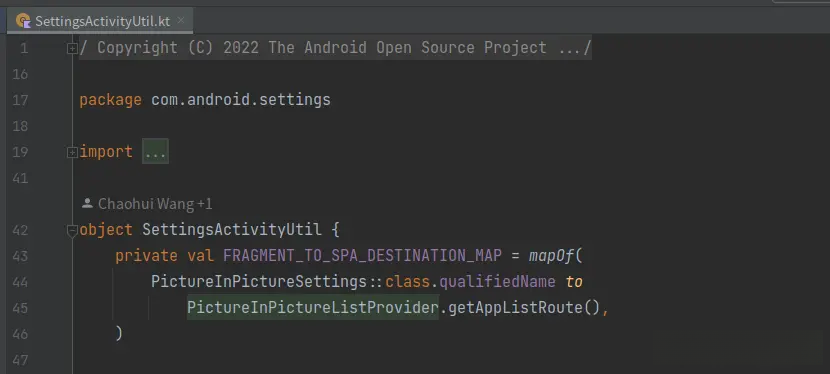Viewport: 830px width, 374px height.
Task: Click the getAppListRoute() method call
Action: (x=524, y=307)
